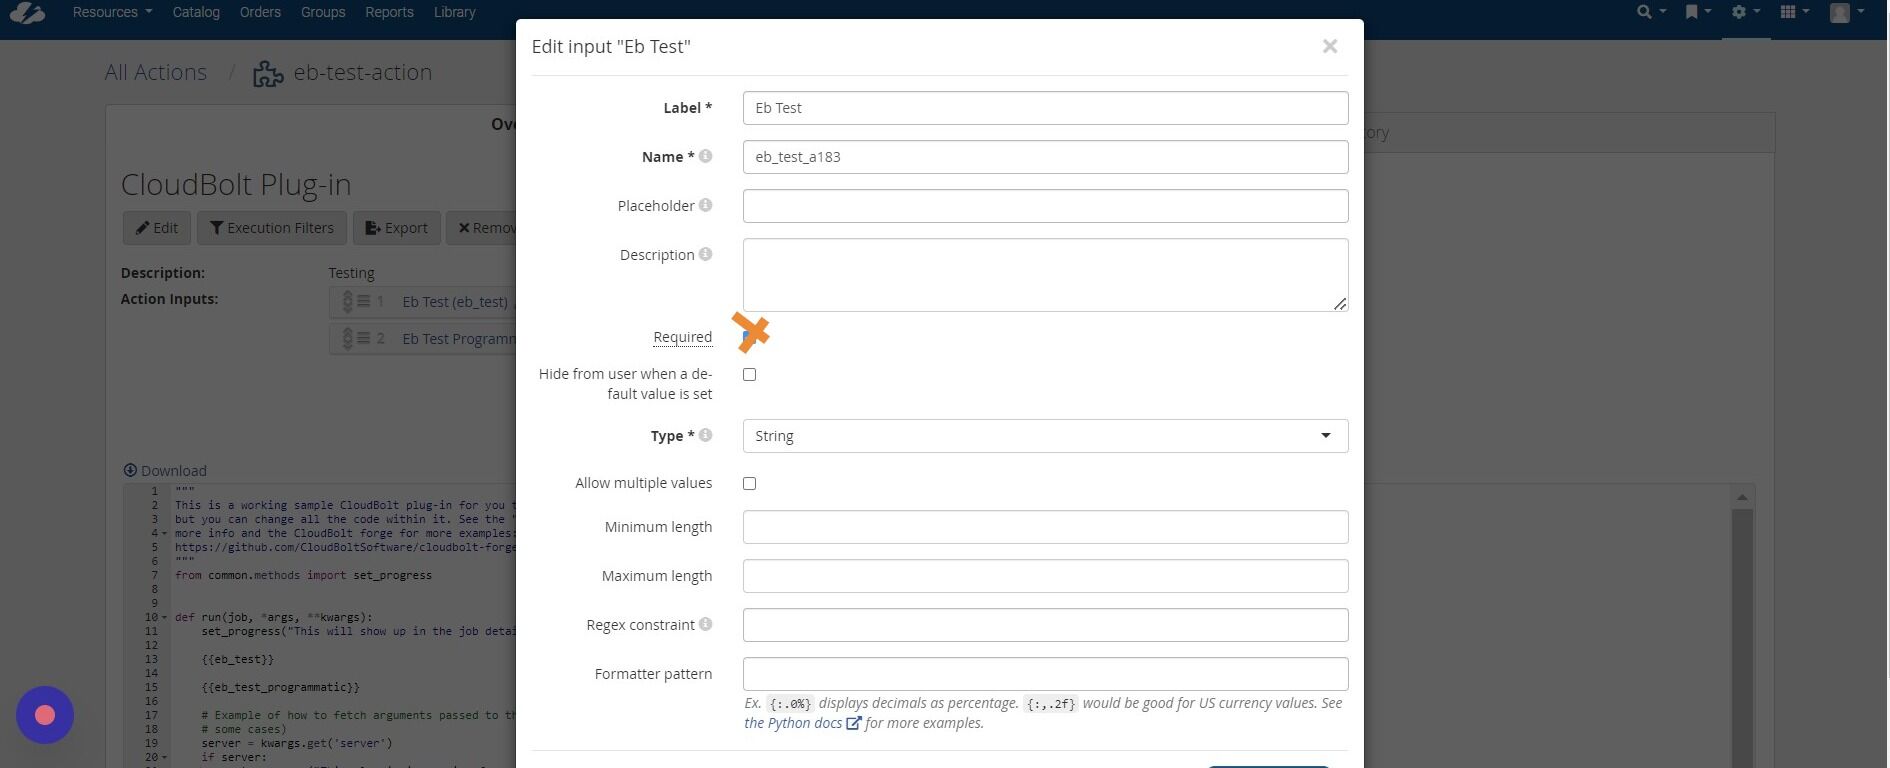The height and width of the screenshot is (768, 1890).
Task: Click the Label text field
Action: click(x=1045, y=108)
